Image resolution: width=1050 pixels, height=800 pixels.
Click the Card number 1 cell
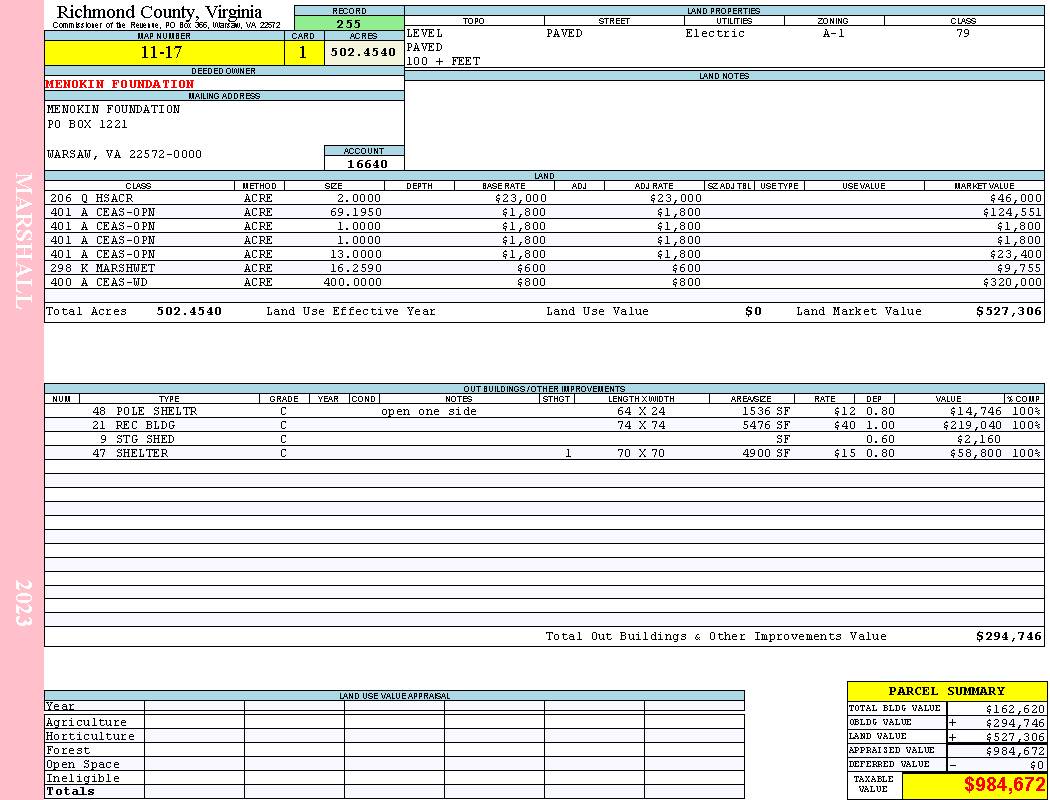[303, 53]
